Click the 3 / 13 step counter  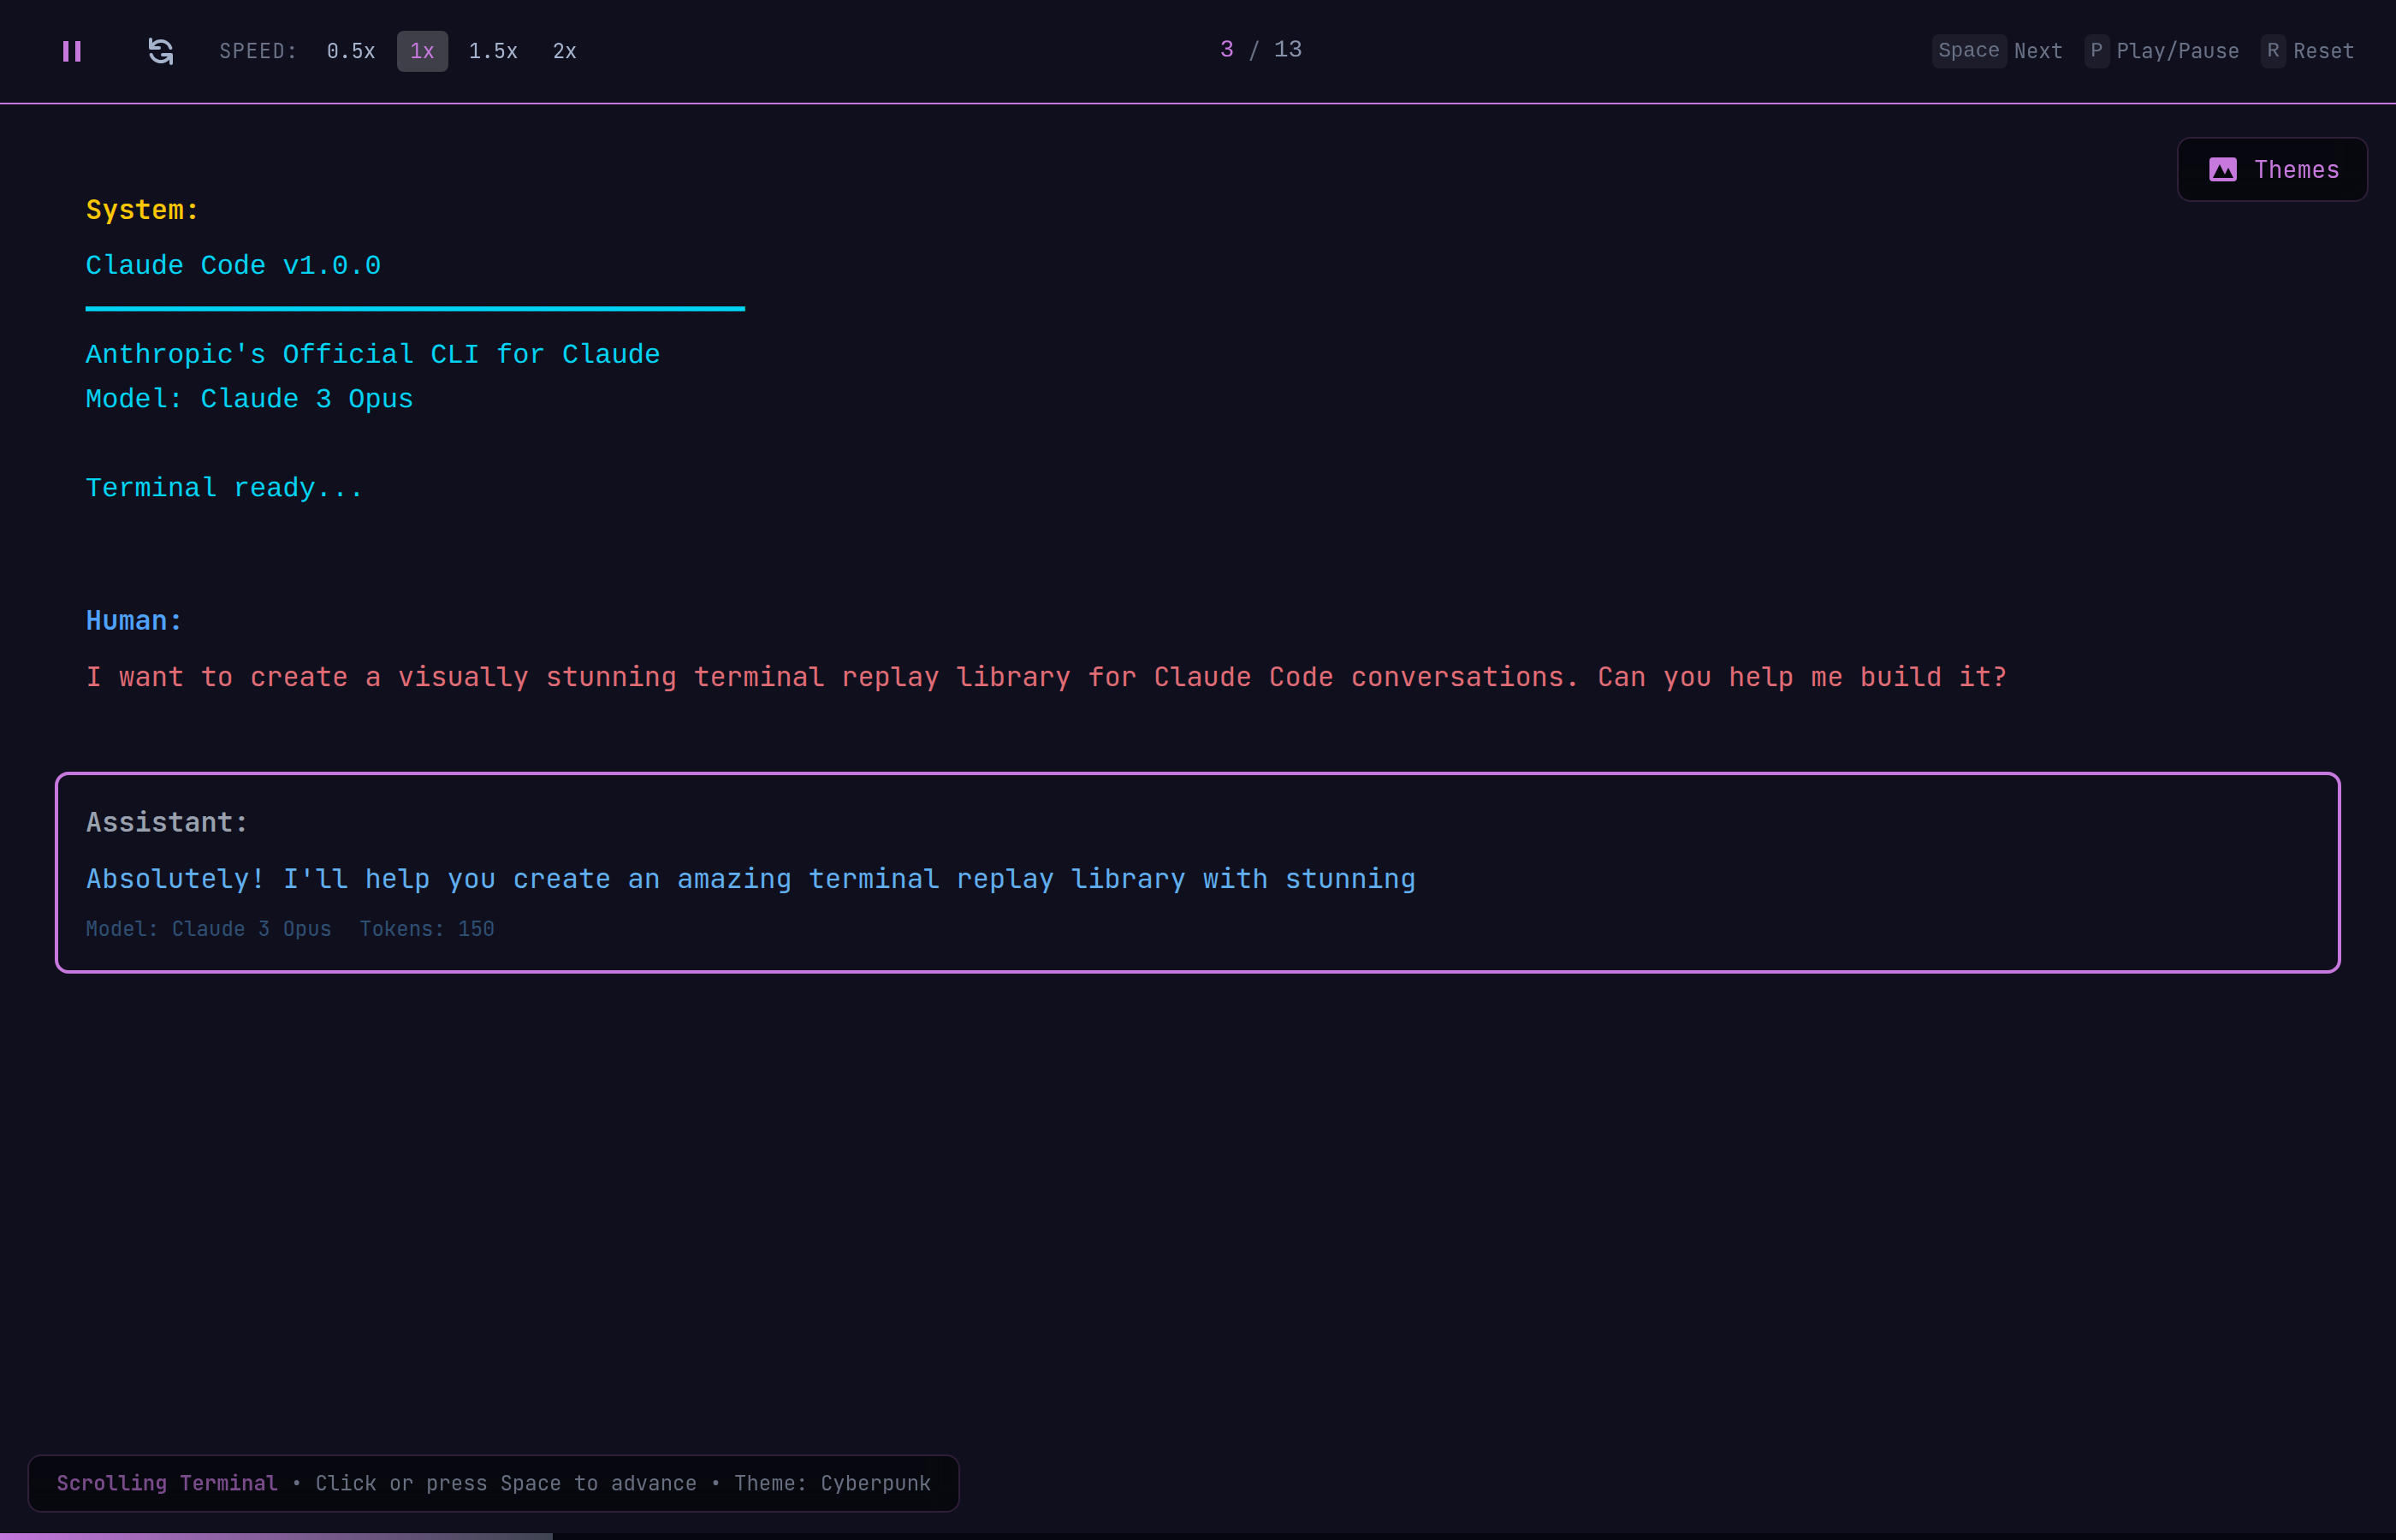tap(1260, 49)
